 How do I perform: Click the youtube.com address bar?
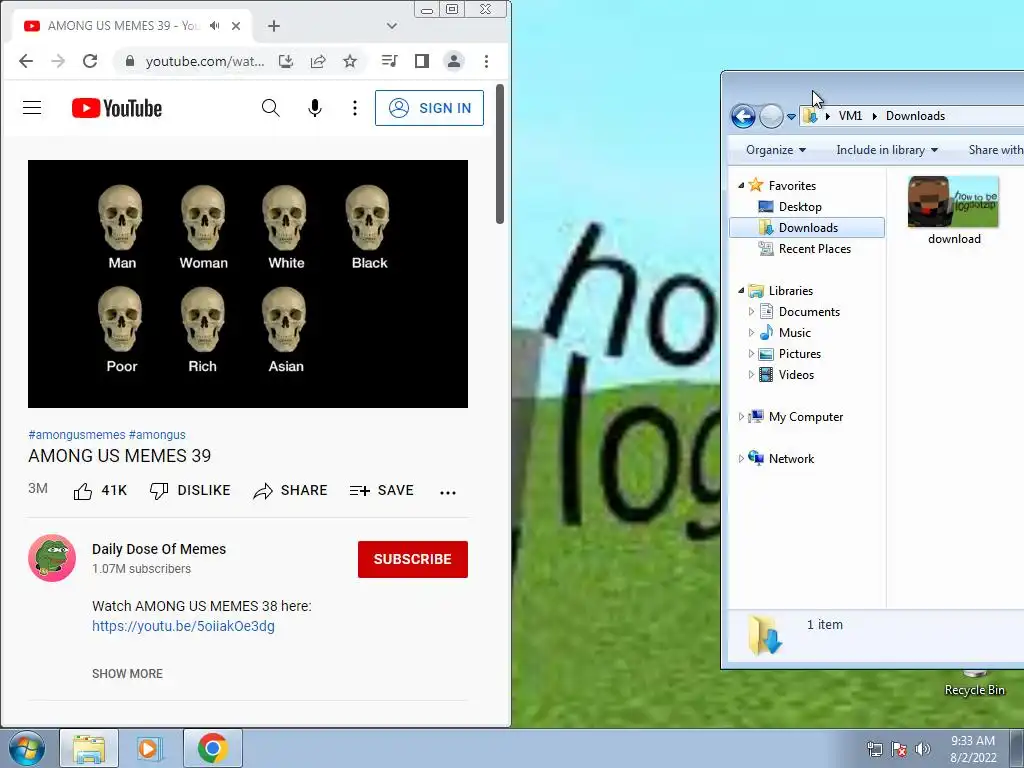[x=204, y=61]
